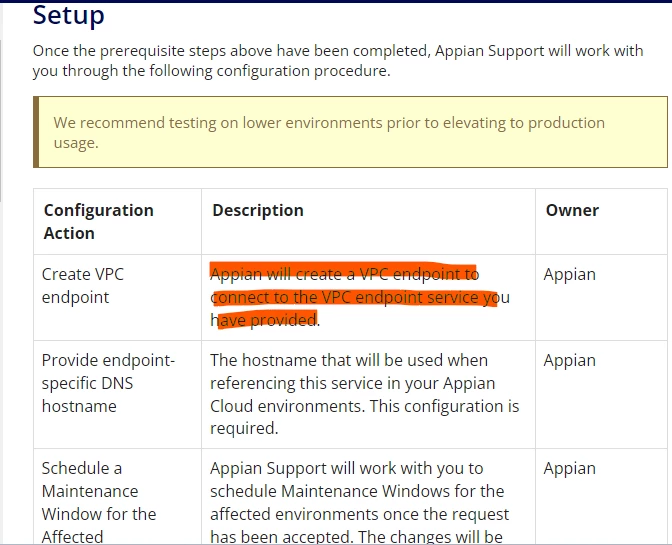Select the Description column header
Image resolution: width=672 pixels, height=545 pixels.
tap(258, 210)
